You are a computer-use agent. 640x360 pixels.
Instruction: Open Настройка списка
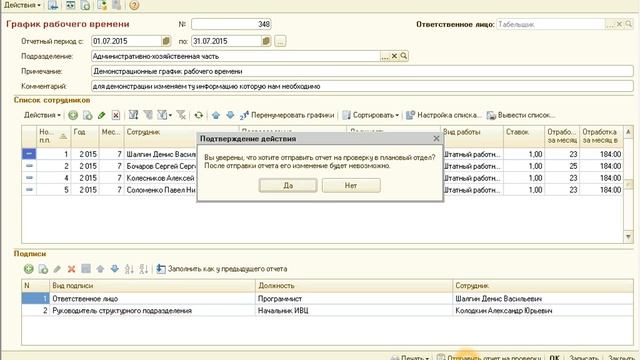(444, 116)
